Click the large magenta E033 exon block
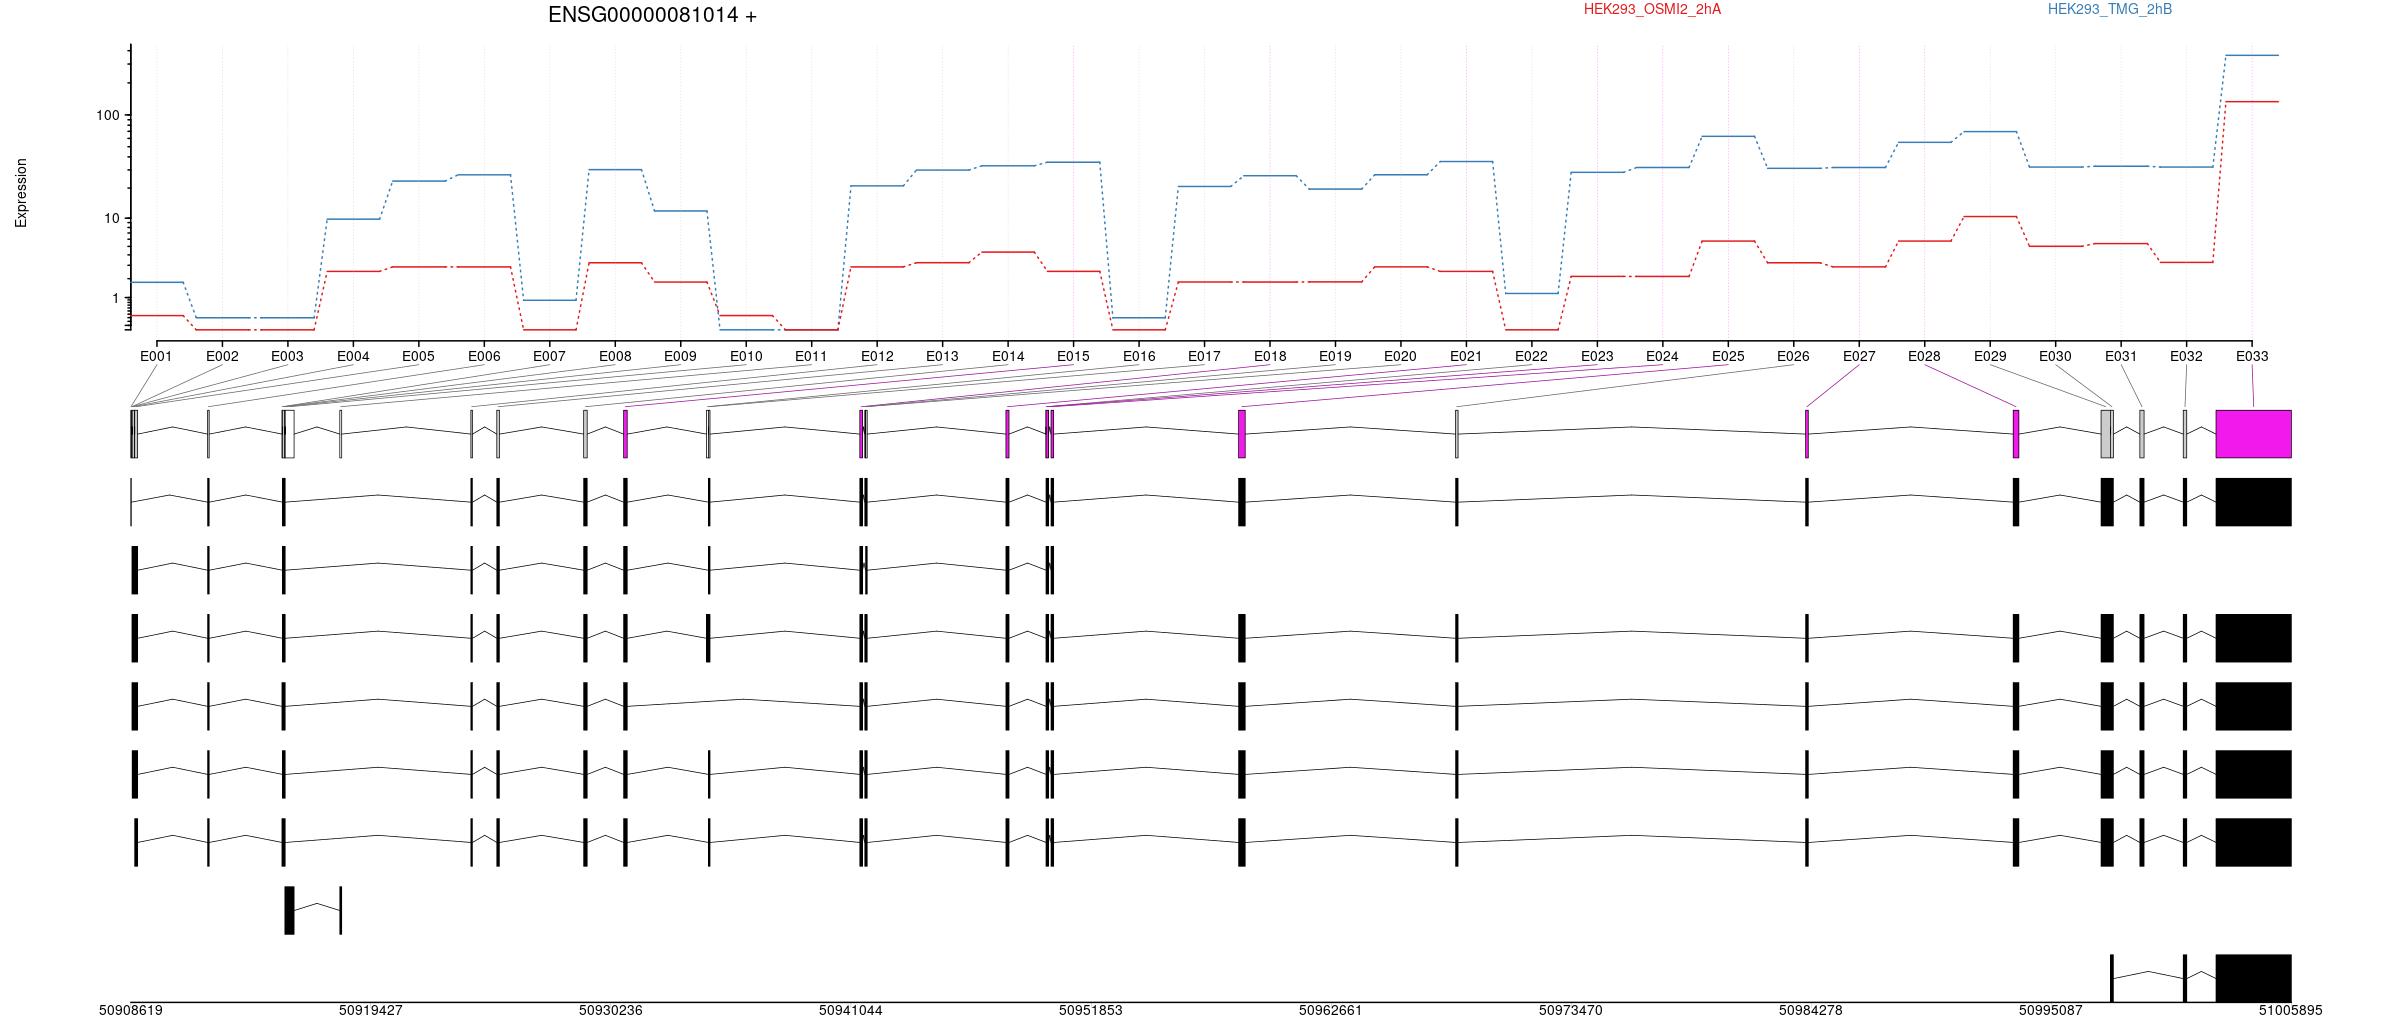This screenshot has width=2400, height=1030. pyautogui.click(x=2253, y=434)
